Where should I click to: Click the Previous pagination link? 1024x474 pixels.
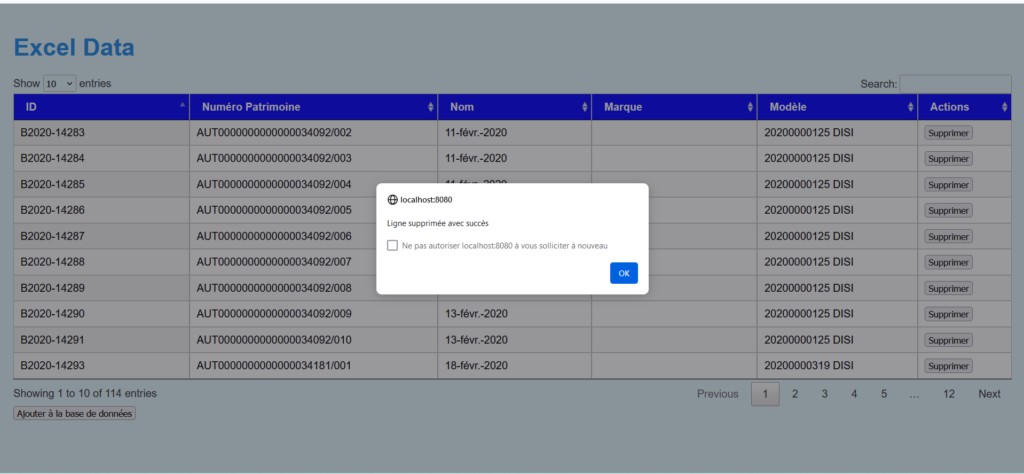(x=717, y=394)
